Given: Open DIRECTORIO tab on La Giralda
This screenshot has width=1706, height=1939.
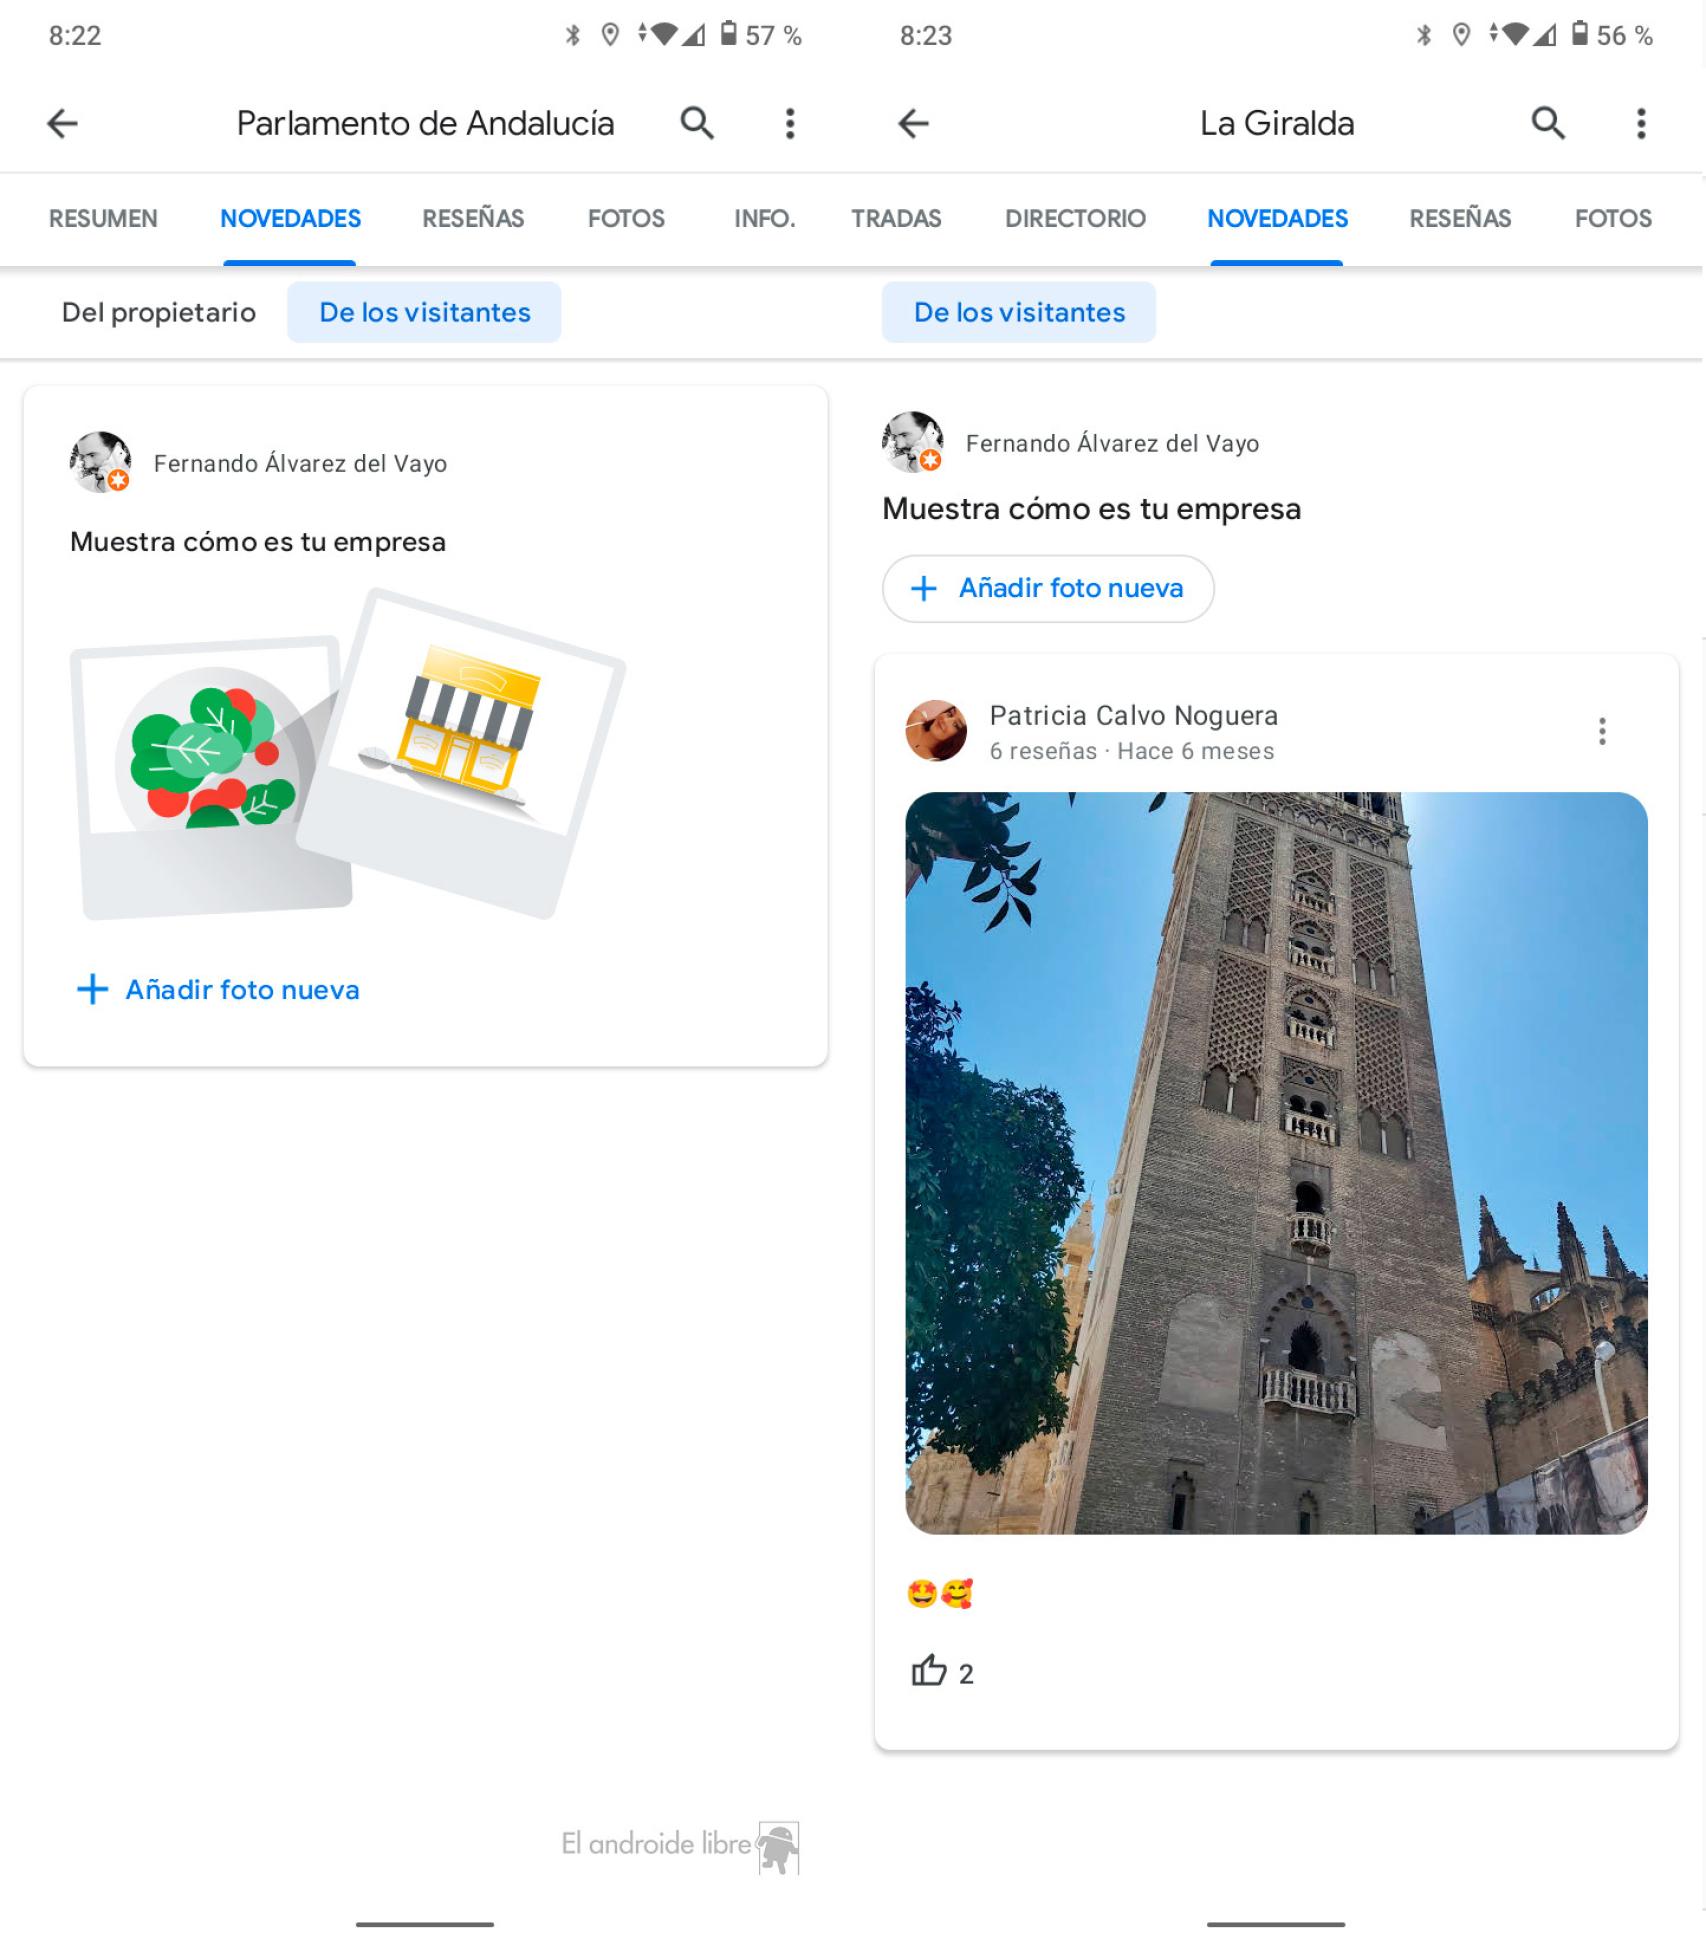Looking at the screenshot, I should click(1075, 218).
